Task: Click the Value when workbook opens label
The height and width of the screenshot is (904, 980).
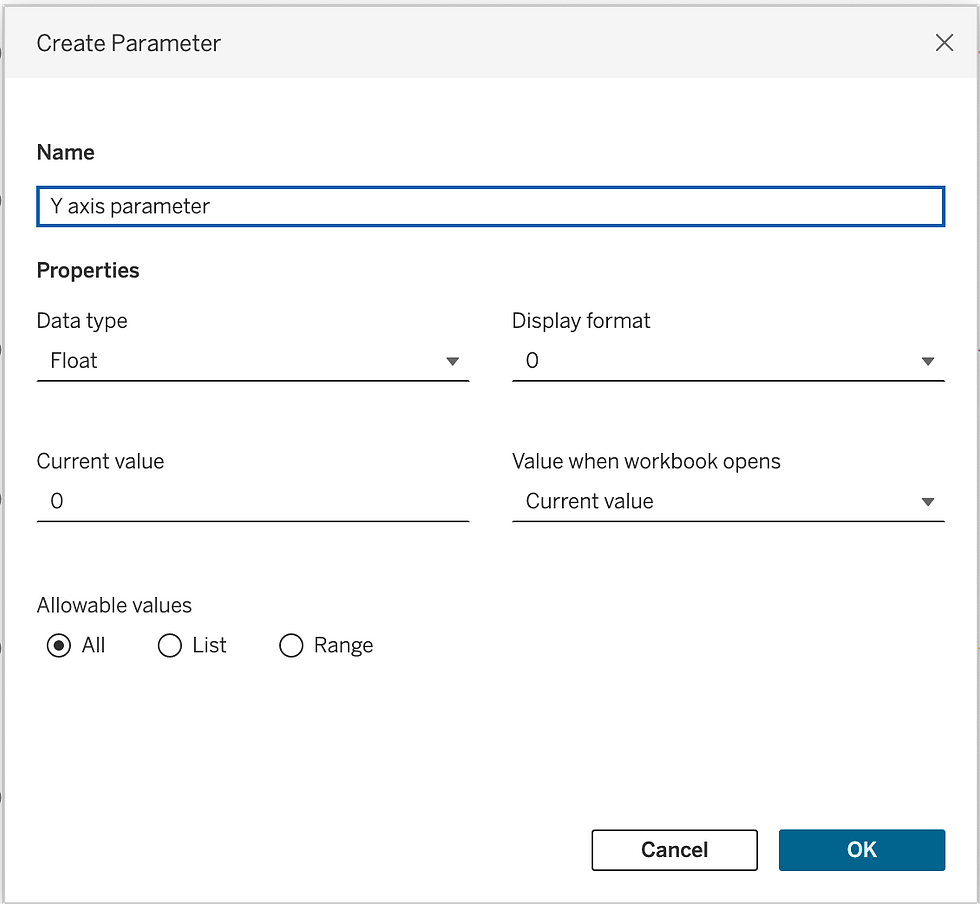Action: tap(646, 462)
